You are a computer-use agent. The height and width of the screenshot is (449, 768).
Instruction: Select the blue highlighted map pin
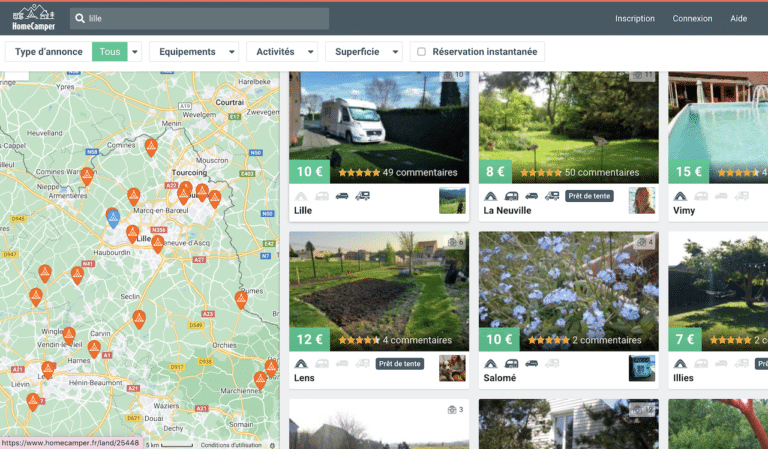click(113, 215)
